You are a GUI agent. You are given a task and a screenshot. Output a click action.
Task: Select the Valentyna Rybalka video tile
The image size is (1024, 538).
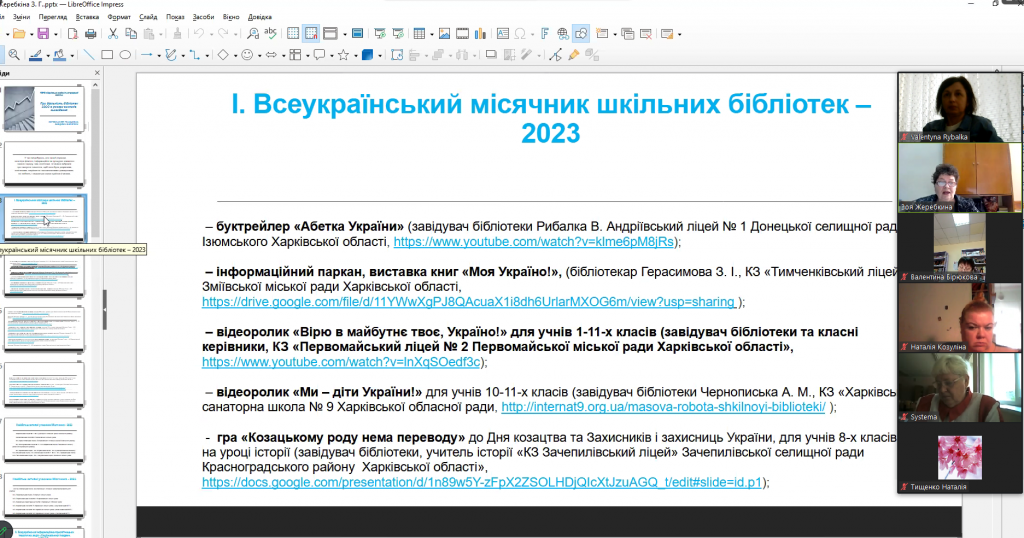pos(959,106)
